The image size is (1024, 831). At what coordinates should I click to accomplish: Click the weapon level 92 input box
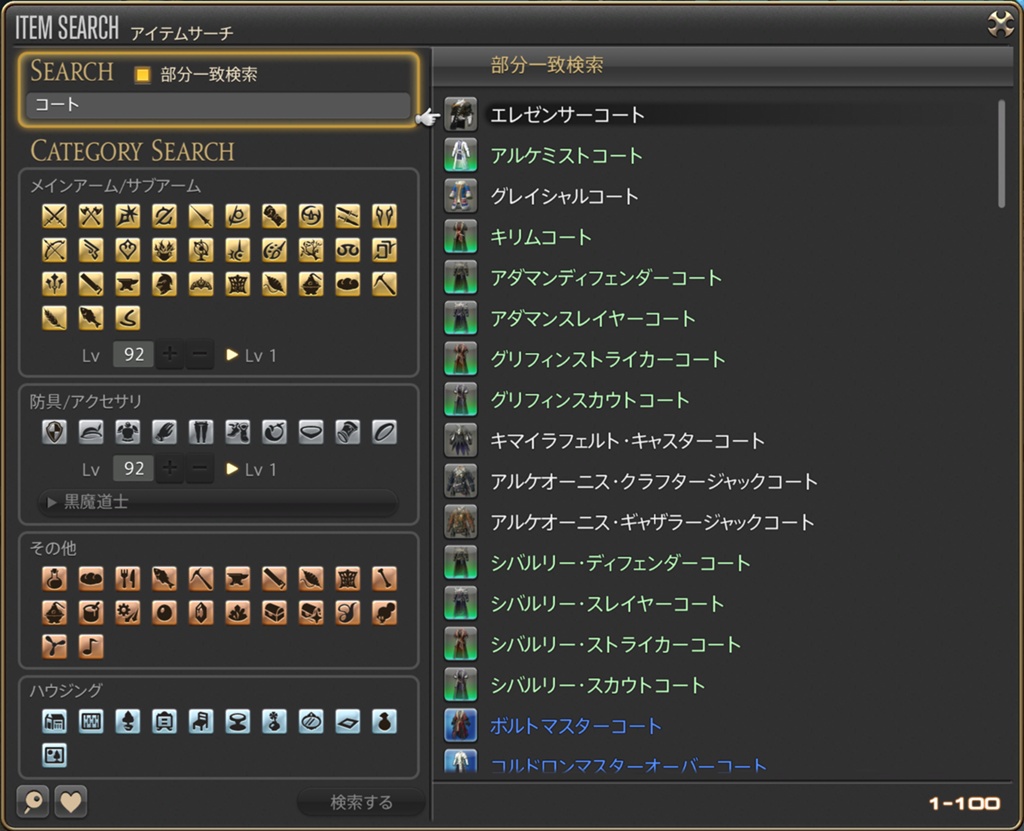(x=133, y=355)
